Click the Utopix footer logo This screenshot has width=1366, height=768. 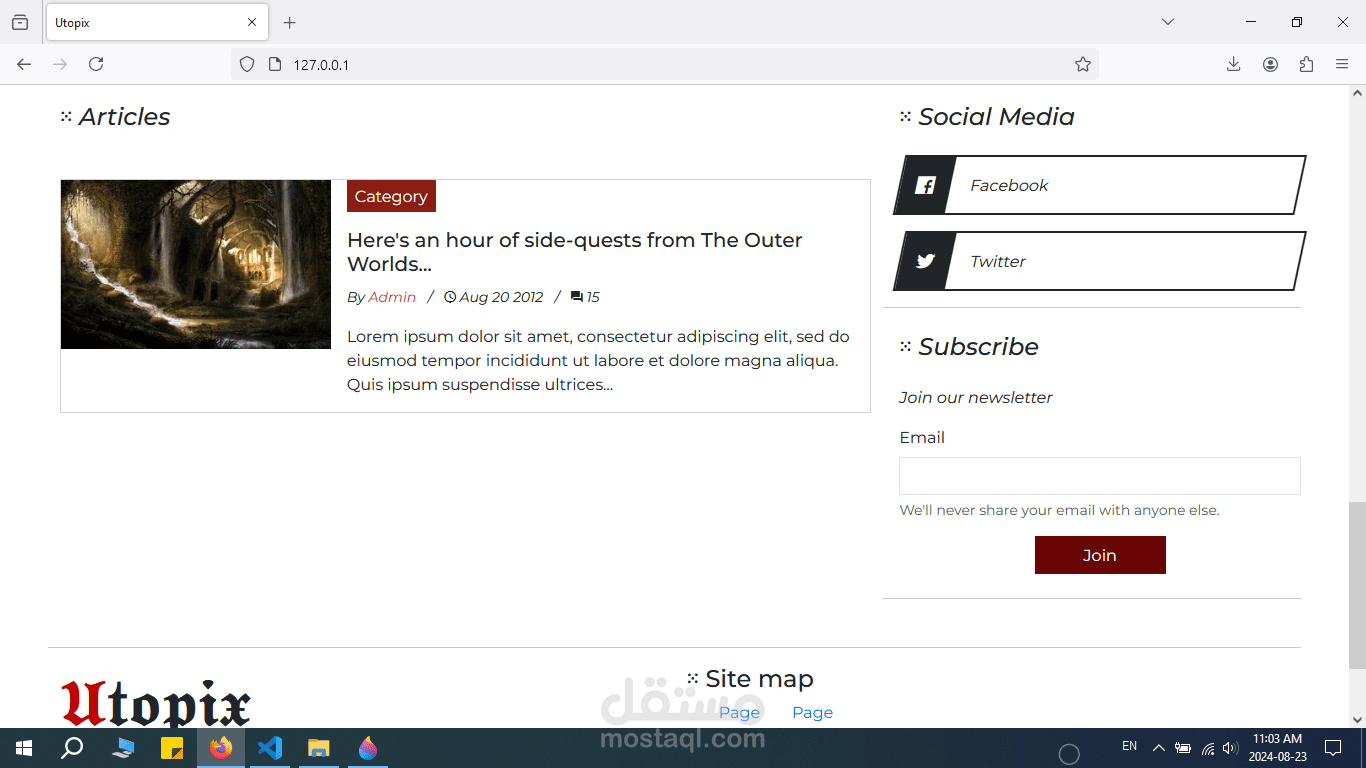click(x=156, y=703)
